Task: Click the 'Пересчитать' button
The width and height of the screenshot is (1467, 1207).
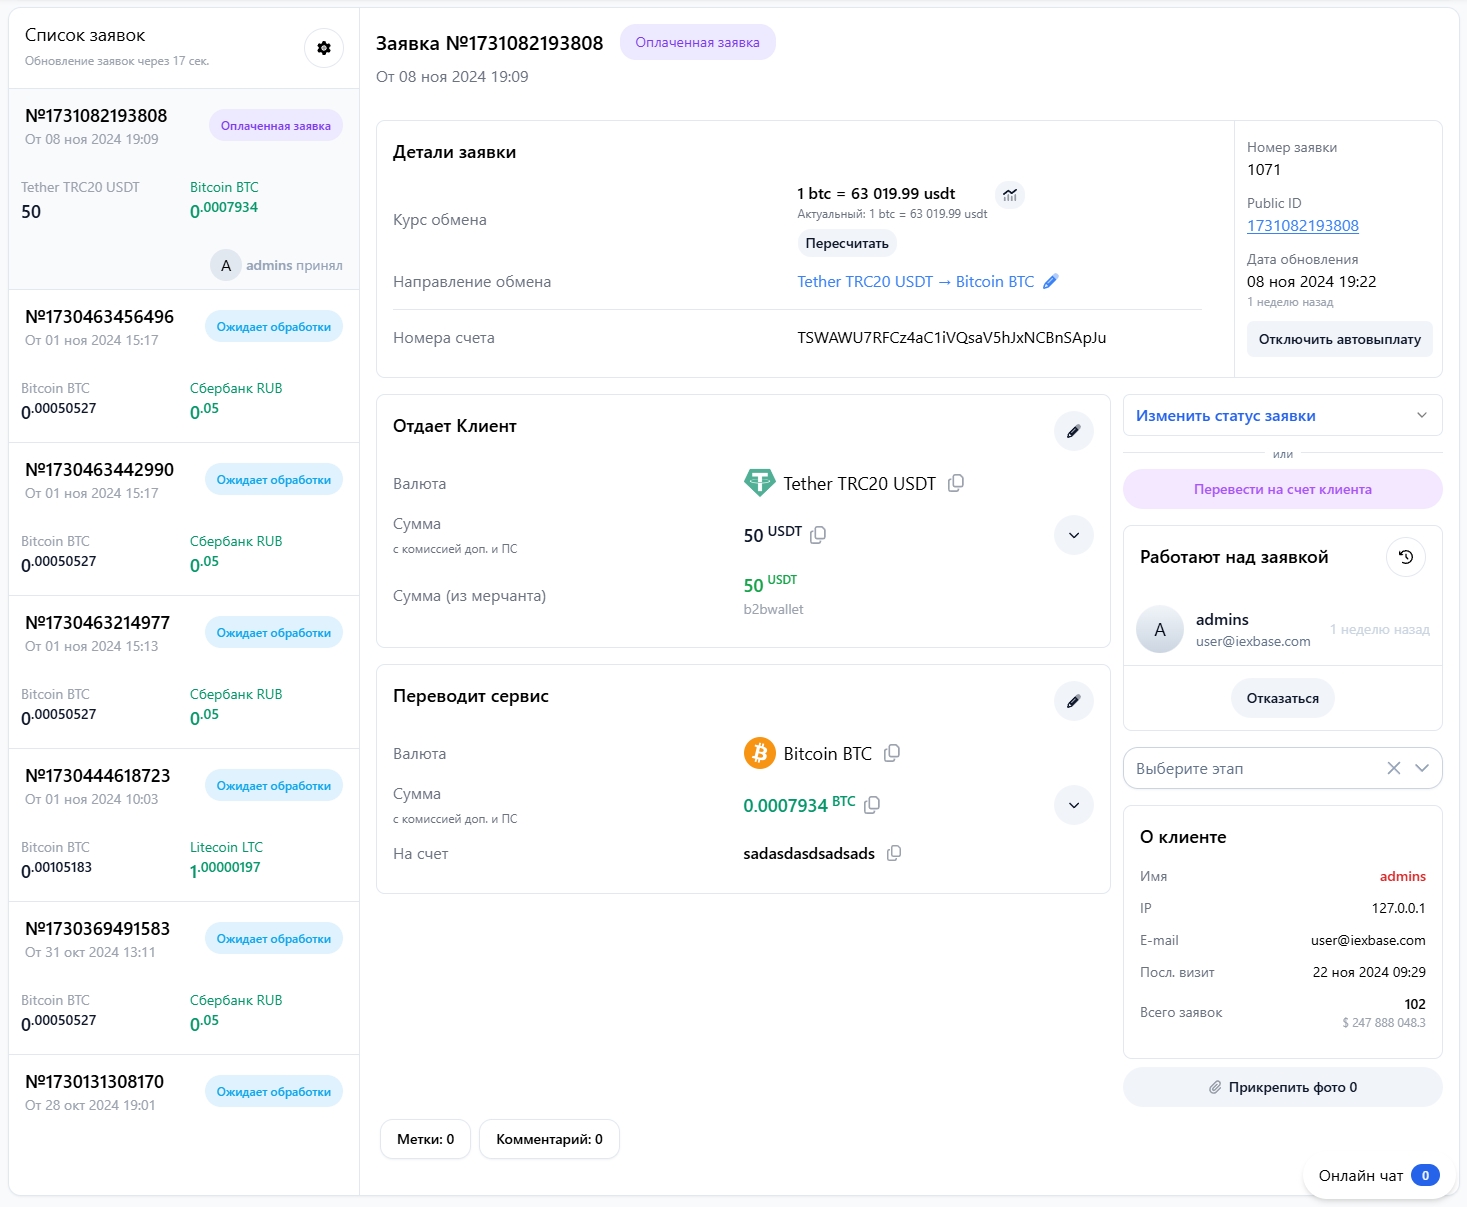Action: pos(846,243)
